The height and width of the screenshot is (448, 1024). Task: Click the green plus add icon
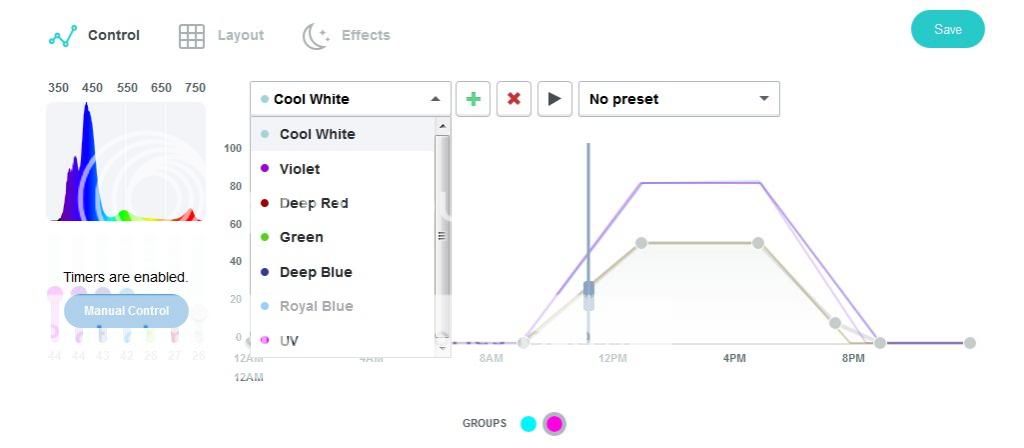tap(474, 99)
